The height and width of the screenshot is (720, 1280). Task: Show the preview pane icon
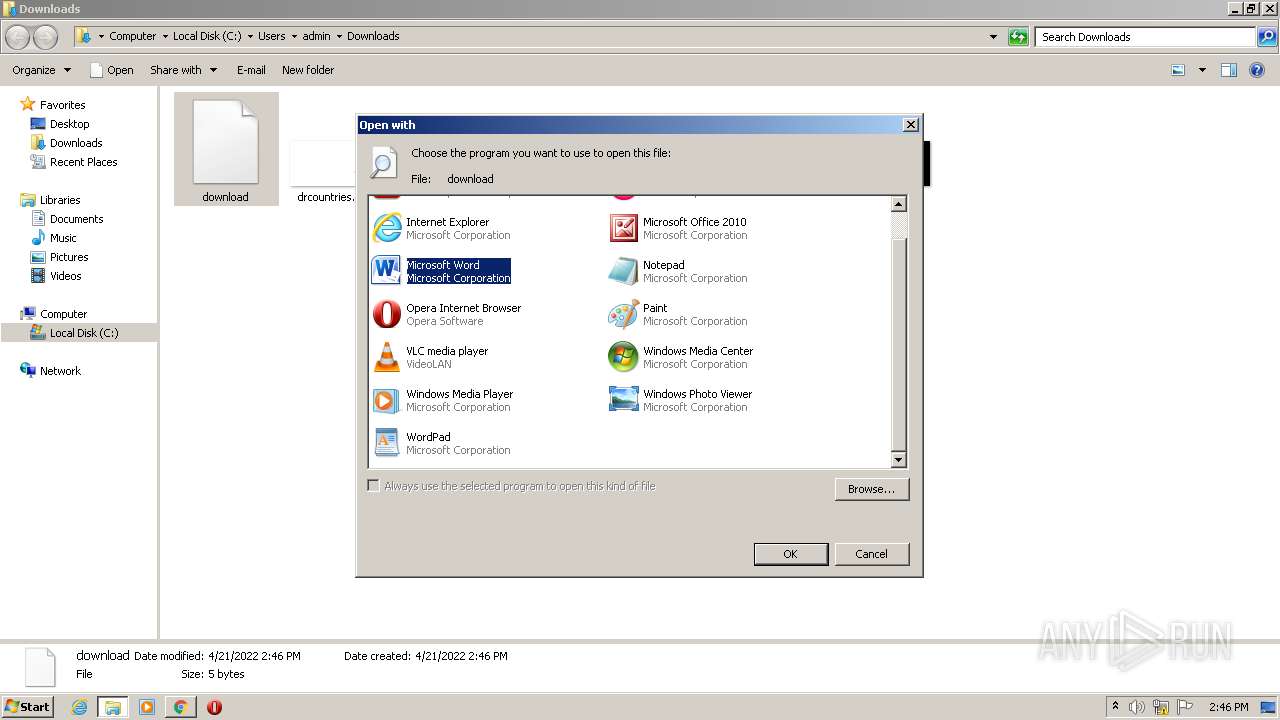point(1229,70)
